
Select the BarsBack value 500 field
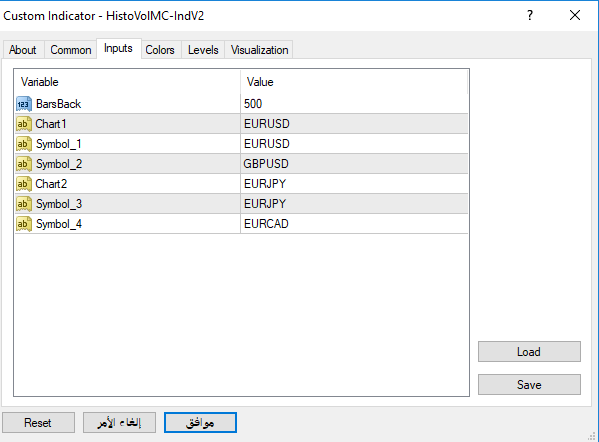[354, 104]
